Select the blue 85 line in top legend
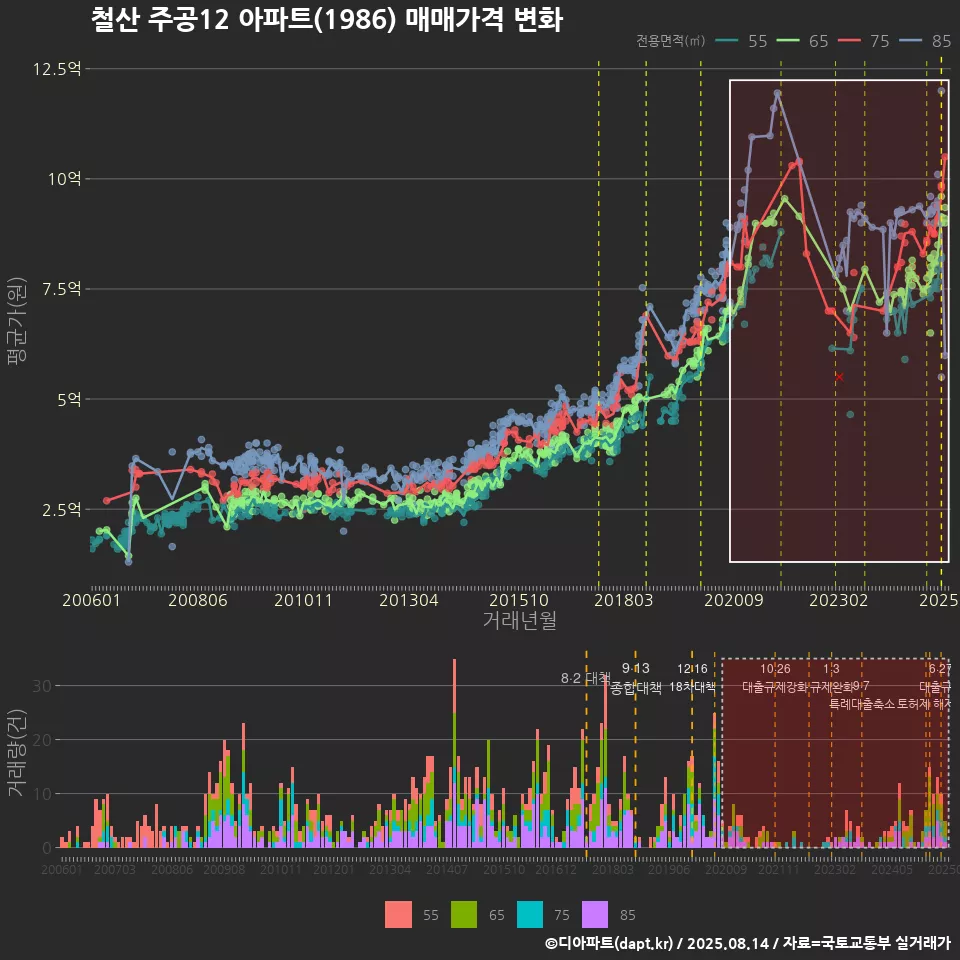This screenshot has width=960, height=960. [x=911, y=41]
